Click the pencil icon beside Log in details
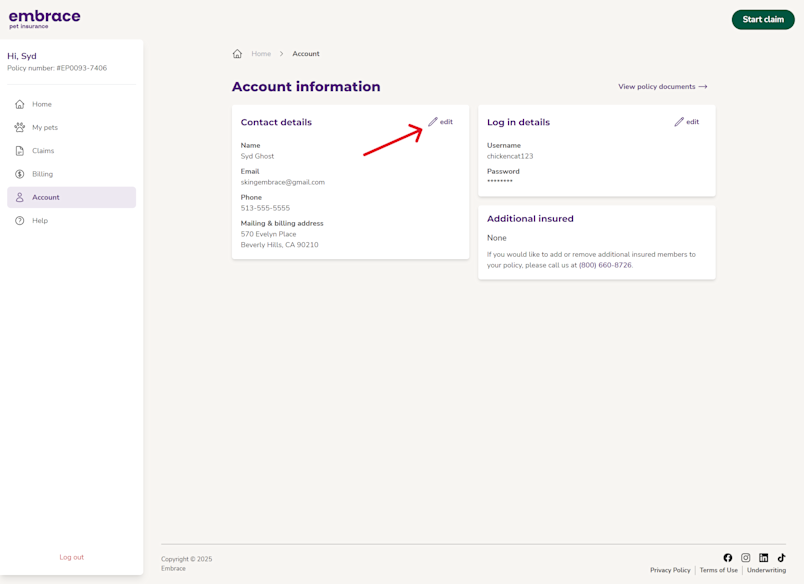 tap(678, 121)
